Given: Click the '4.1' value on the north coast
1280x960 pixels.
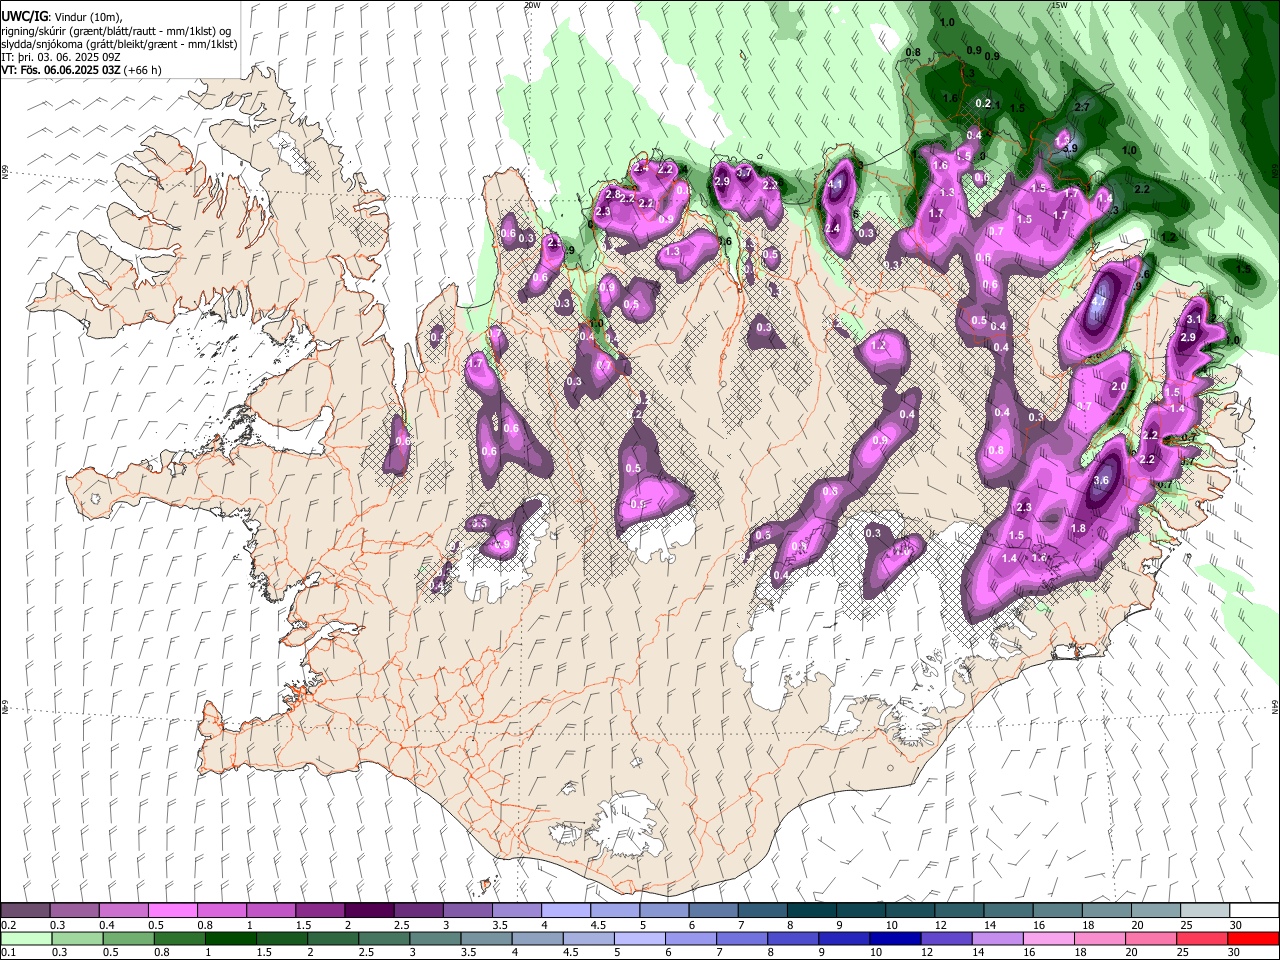Looking at the screenshot, I should tap(837, 185).
